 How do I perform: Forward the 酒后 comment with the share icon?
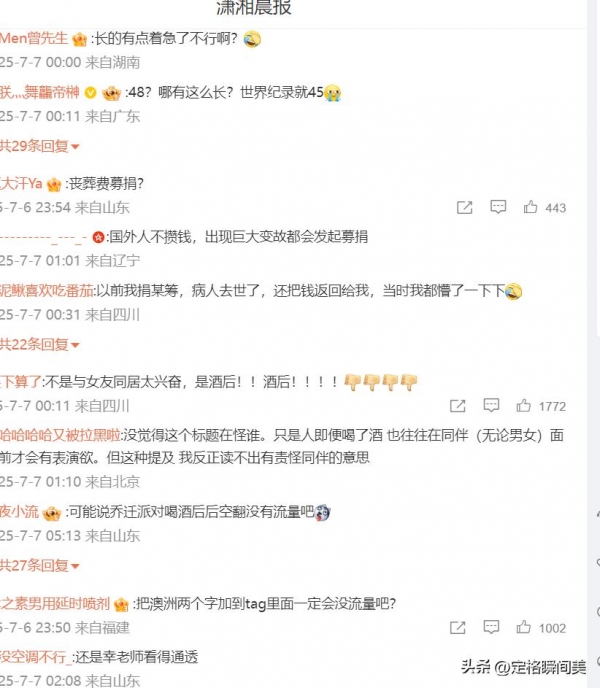(457, 406)
